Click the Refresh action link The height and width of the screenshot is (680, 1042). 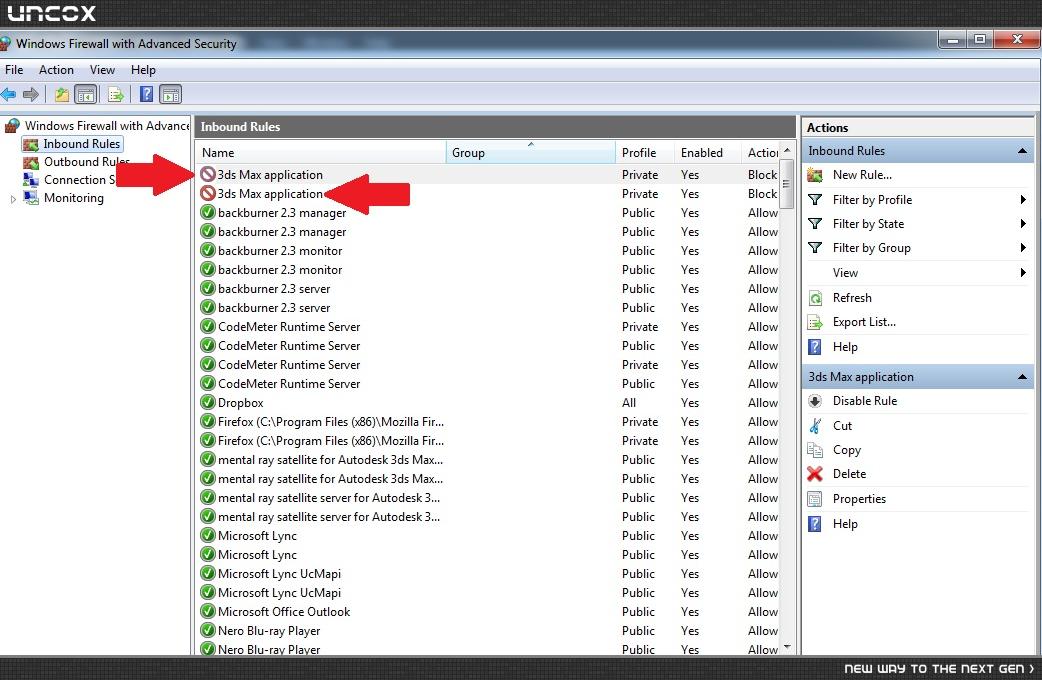tap(852, 298)
